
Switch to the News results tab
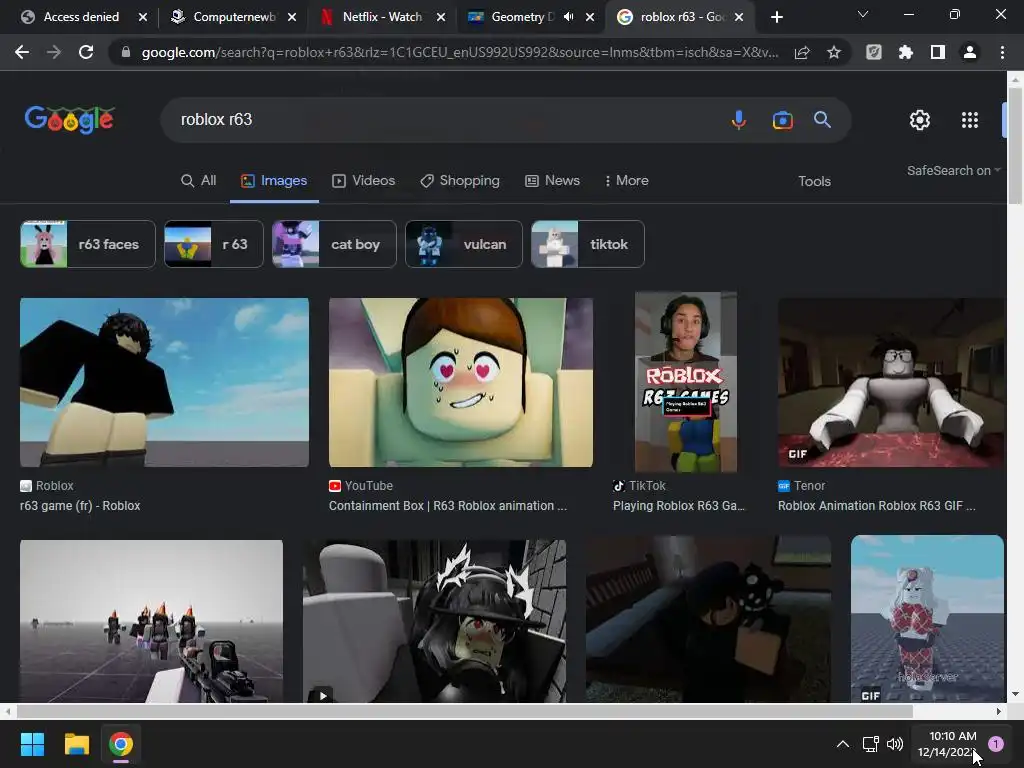pos(552,180)
